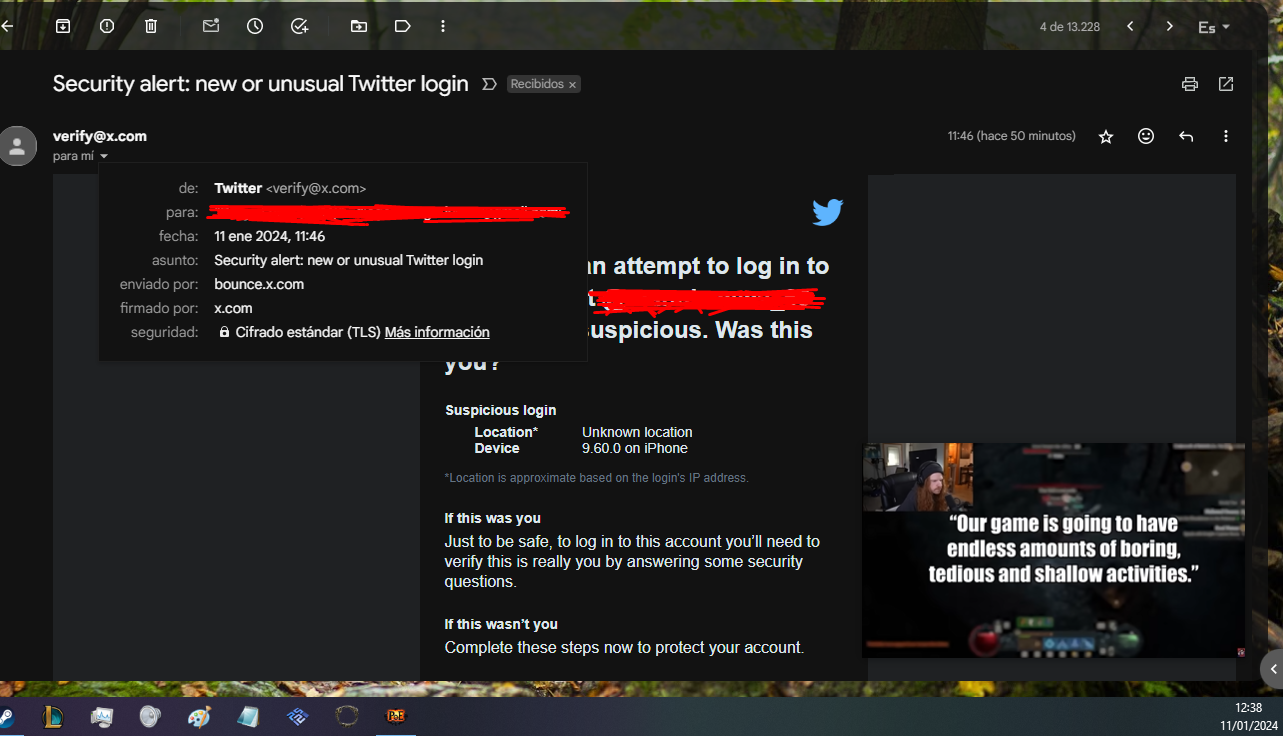Move the email to a folder
1283x736 pixels.
click(x=359, y=26)
